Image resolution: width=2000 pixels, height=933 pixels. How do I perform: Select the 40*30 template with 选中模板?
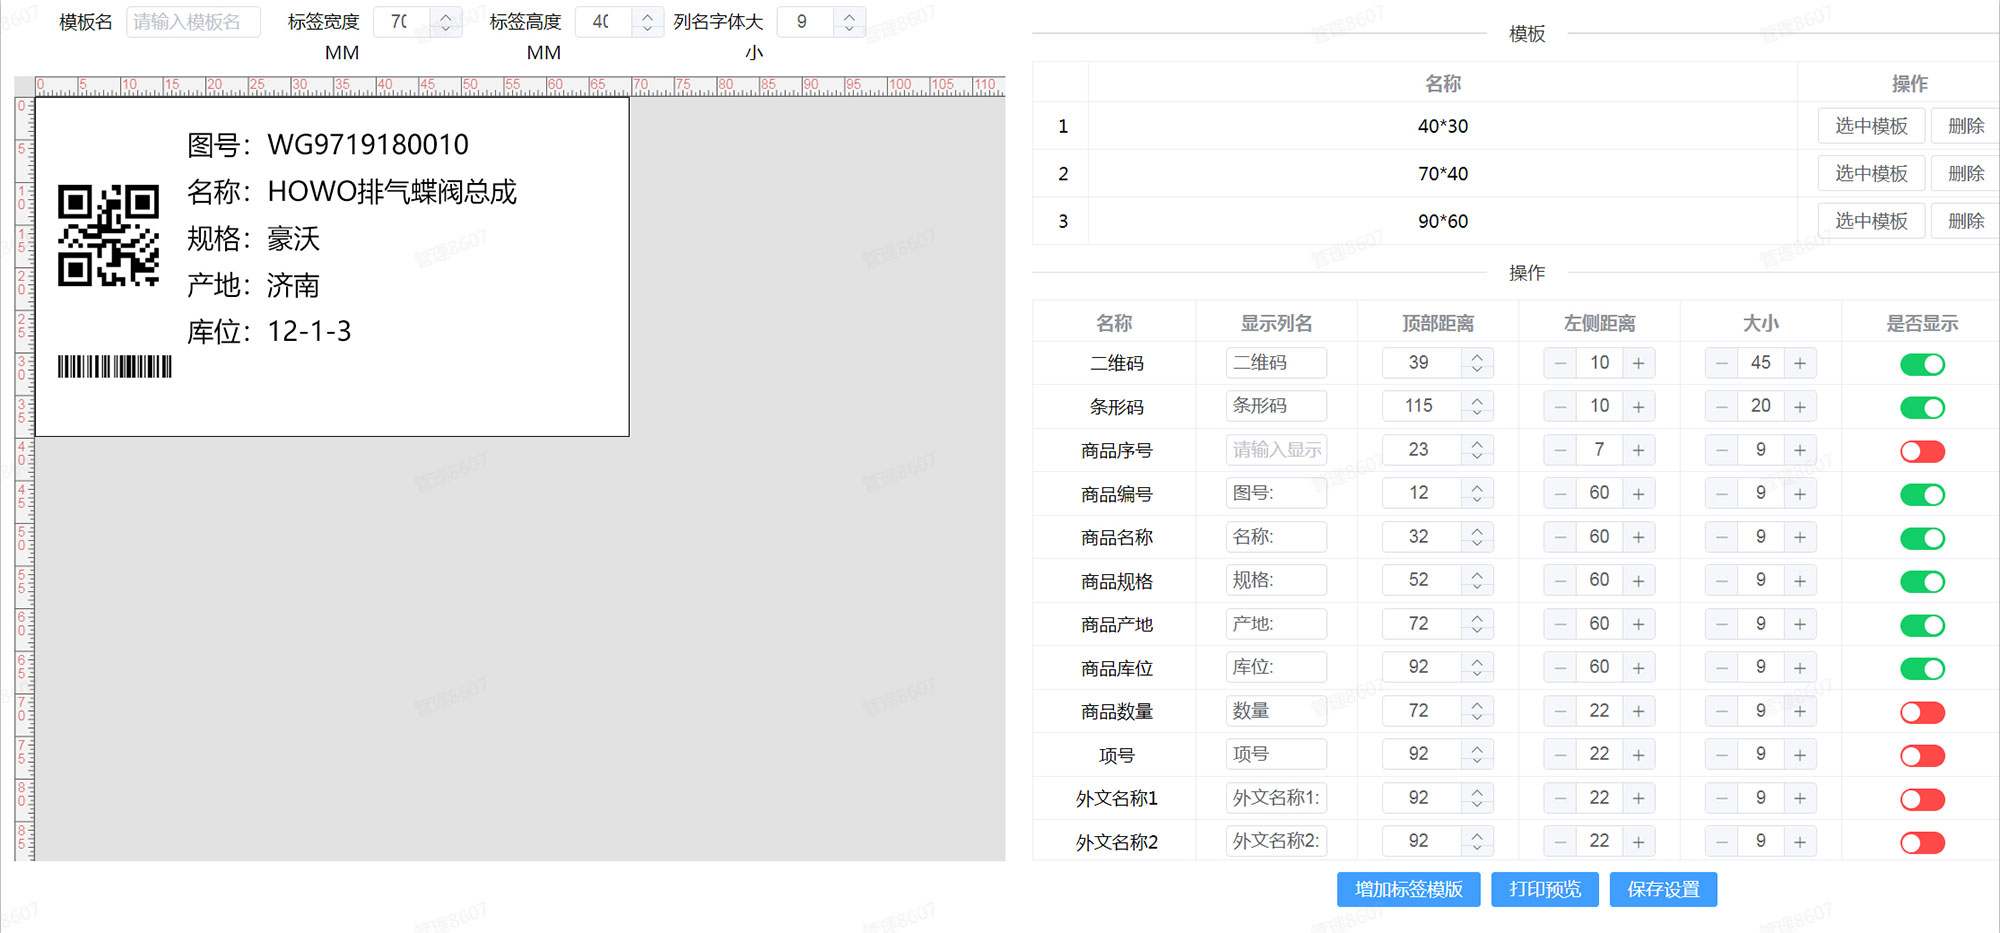tap(1870, 125)
